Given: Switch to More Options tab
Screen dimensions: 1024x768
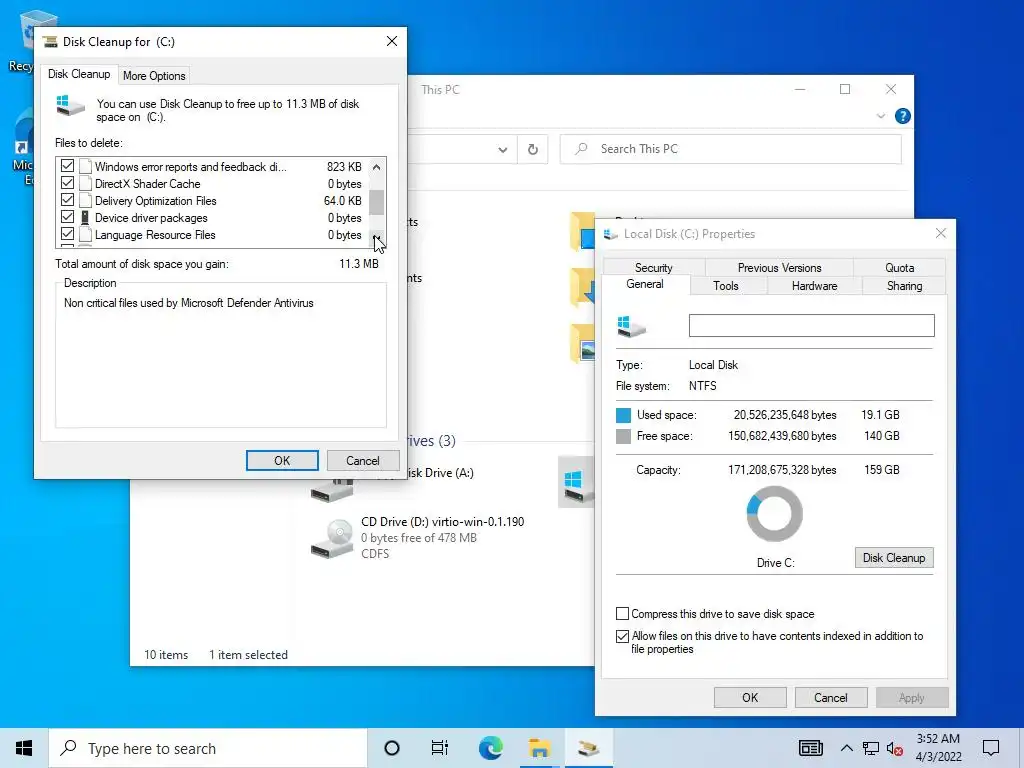Looking at the screenshot, I should pyautogui.click(x=154, y=76).
